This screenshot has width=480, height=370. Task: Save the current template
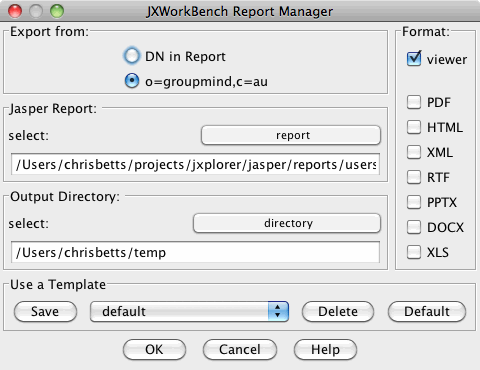tap(45, 311)
